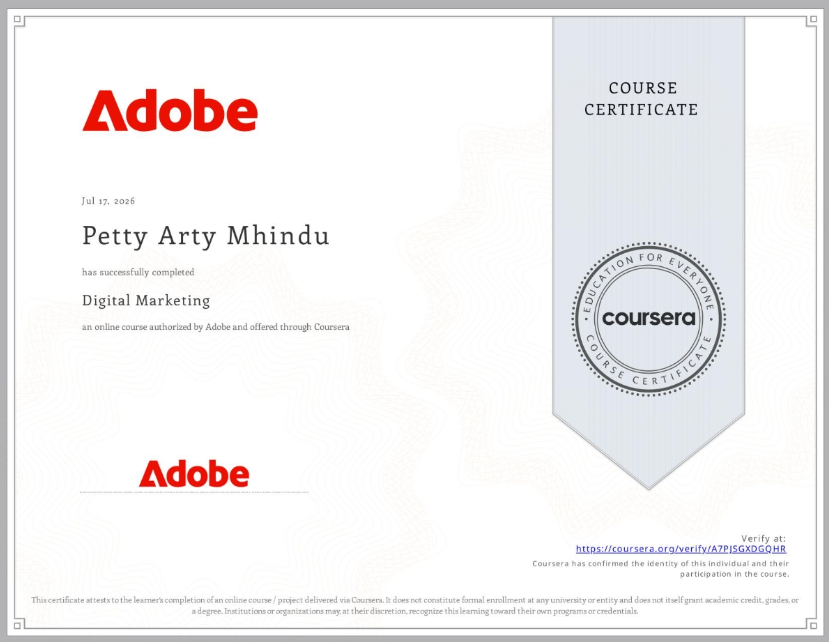Click the COURSE CERTIFICATE ribbon heading
The width and height of the screenshot is (829, 642).
coord(641,98)
